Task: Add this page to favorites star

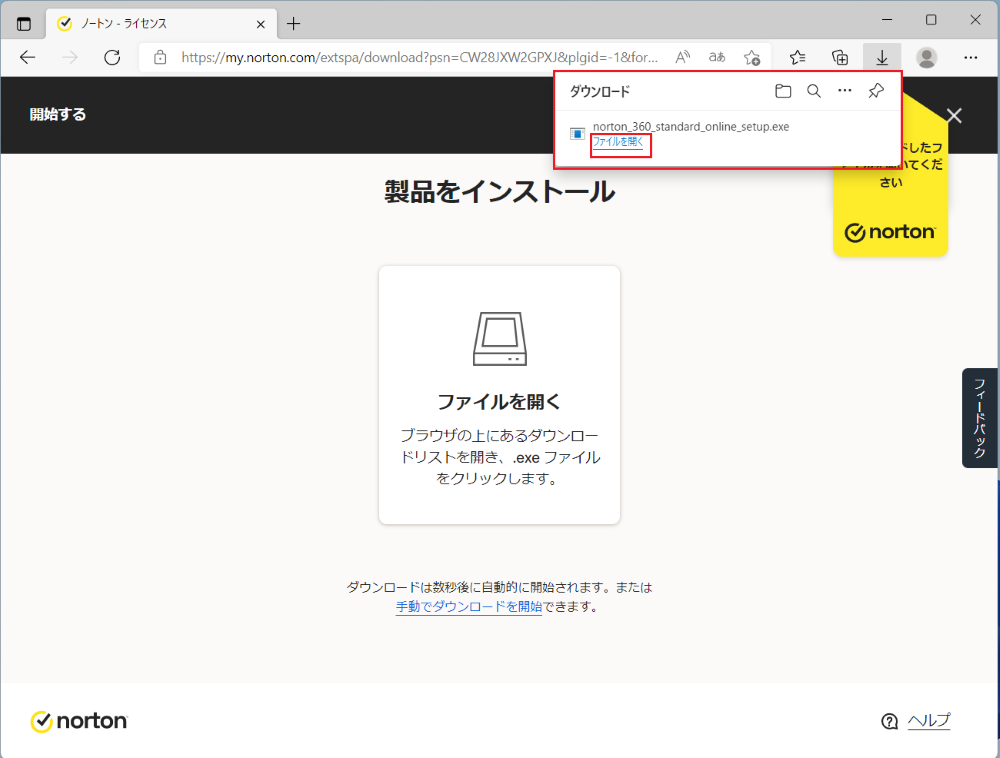Action: [752, 57]
